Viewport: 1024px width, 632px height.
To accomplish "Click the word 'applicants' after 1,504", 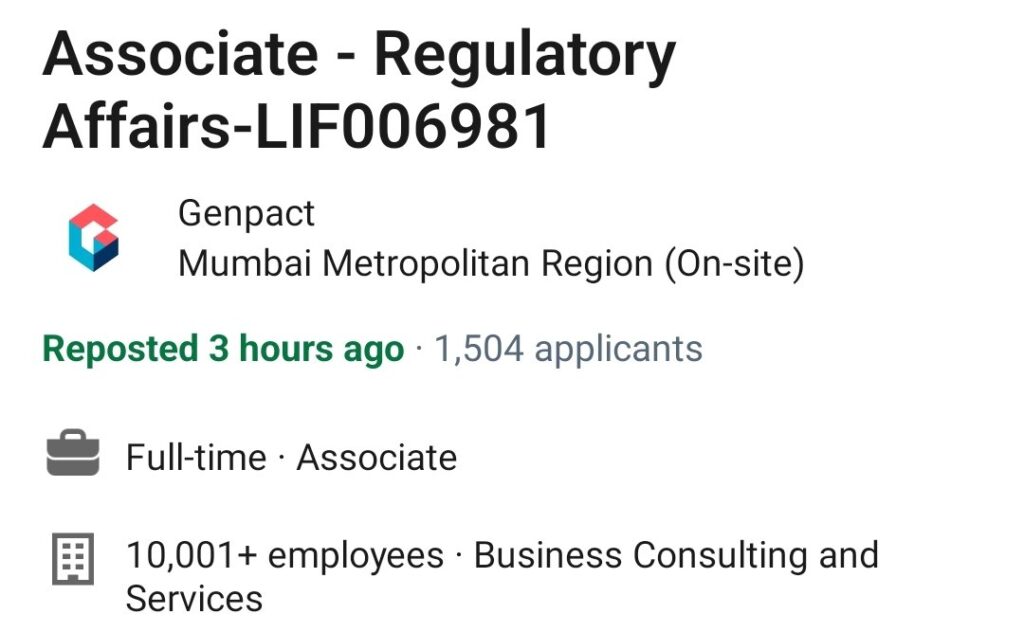I will tap(618, 351).
